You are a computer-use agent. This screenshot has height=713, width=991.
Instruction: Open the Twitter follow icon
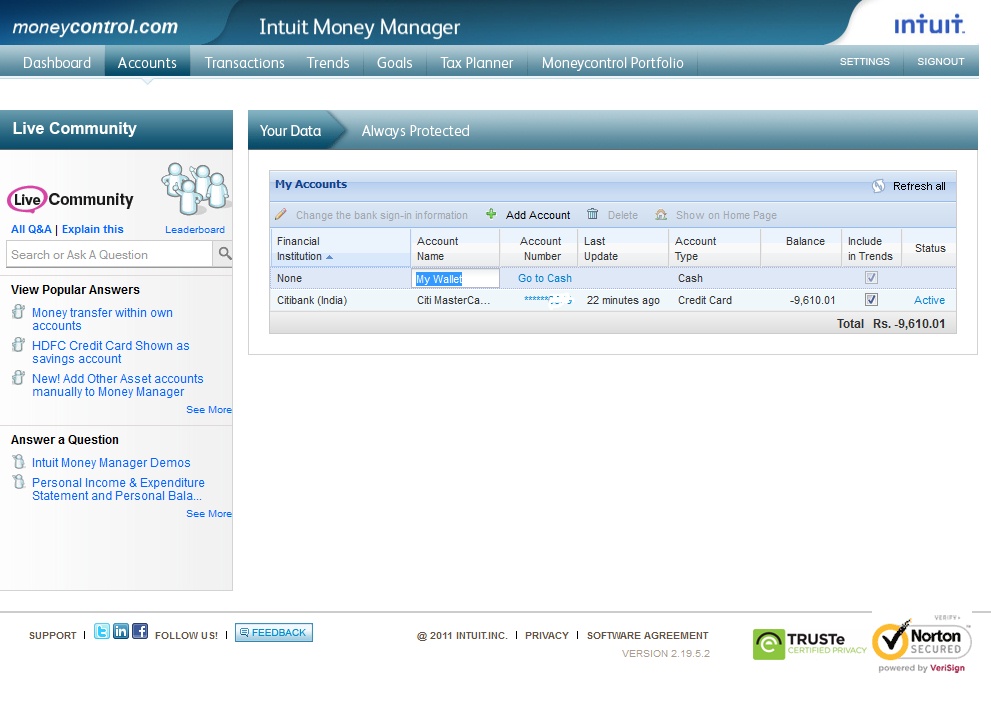pyautogui.click(x=102, y=631)
